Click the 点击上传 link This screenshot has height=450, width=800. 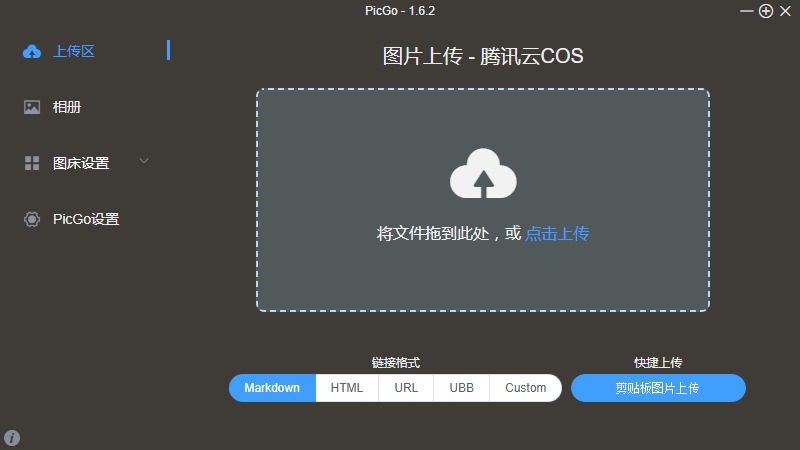[x=557, y=234]
